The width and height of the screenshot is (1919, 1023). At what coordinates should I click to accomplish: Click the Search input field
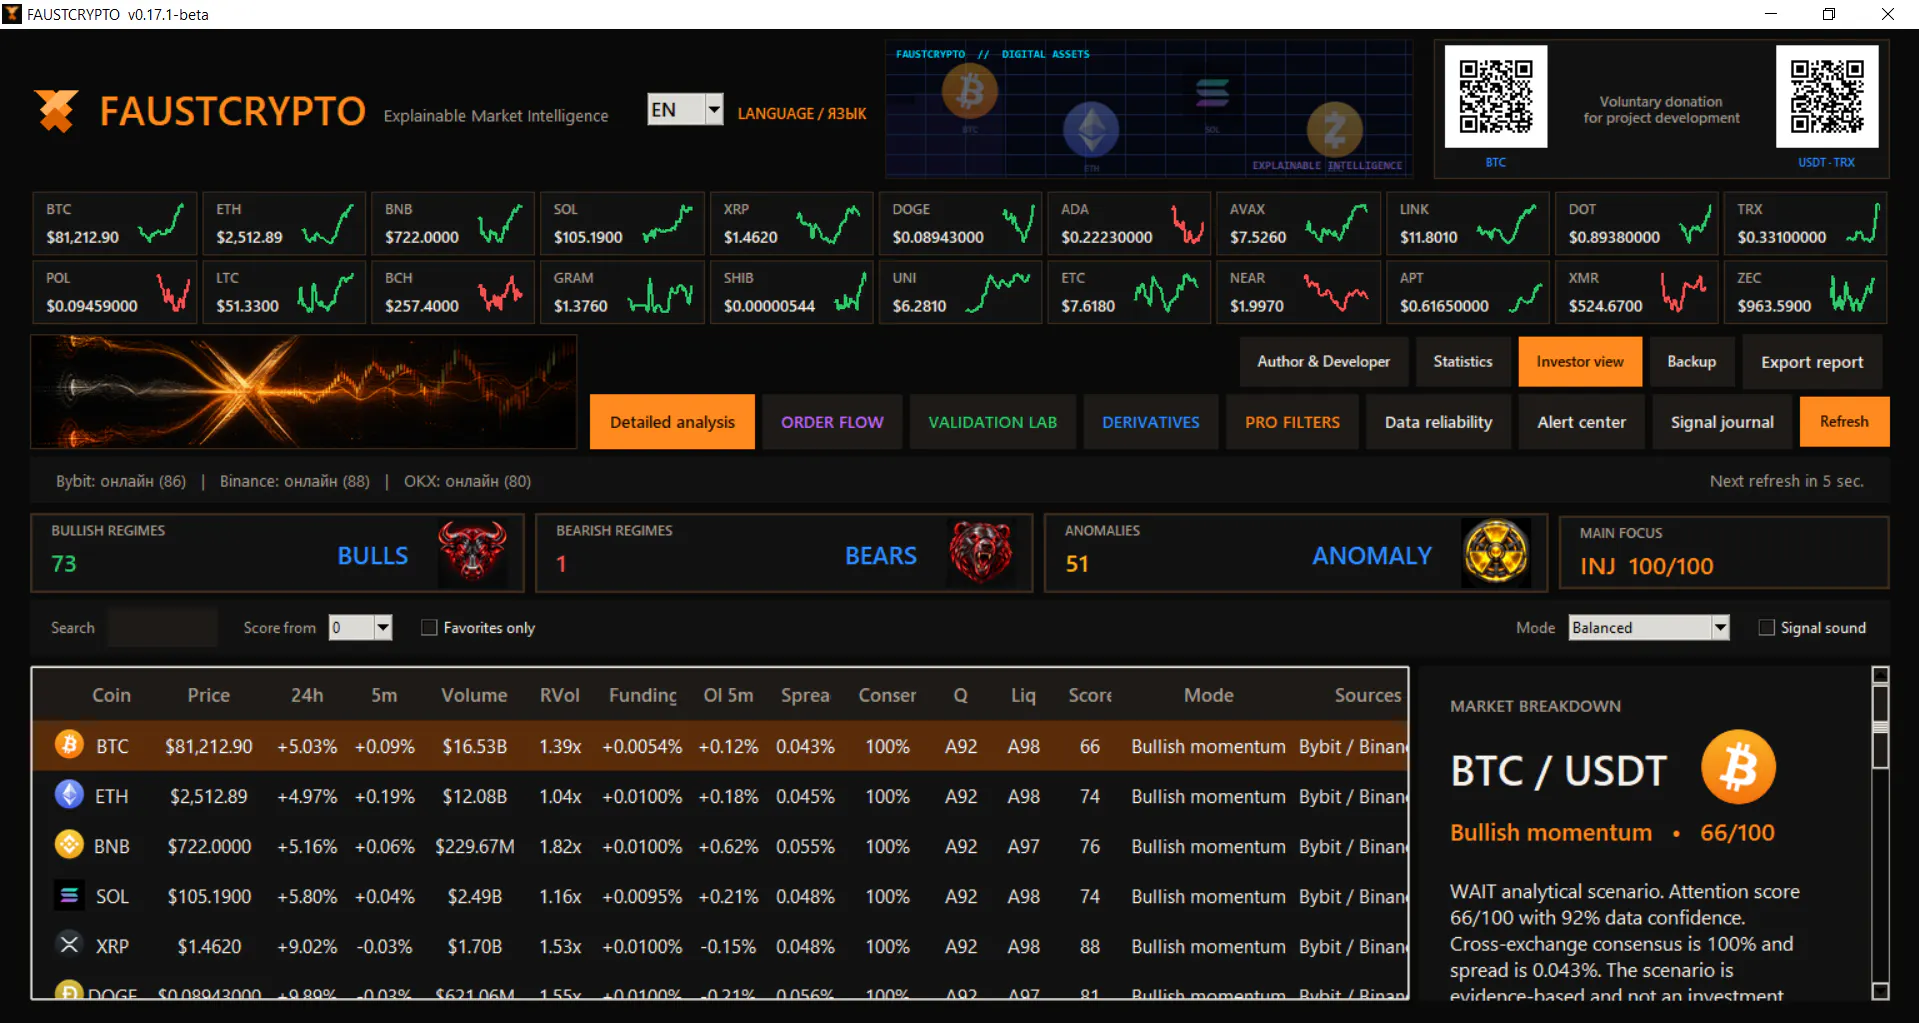tap(162, 627)
